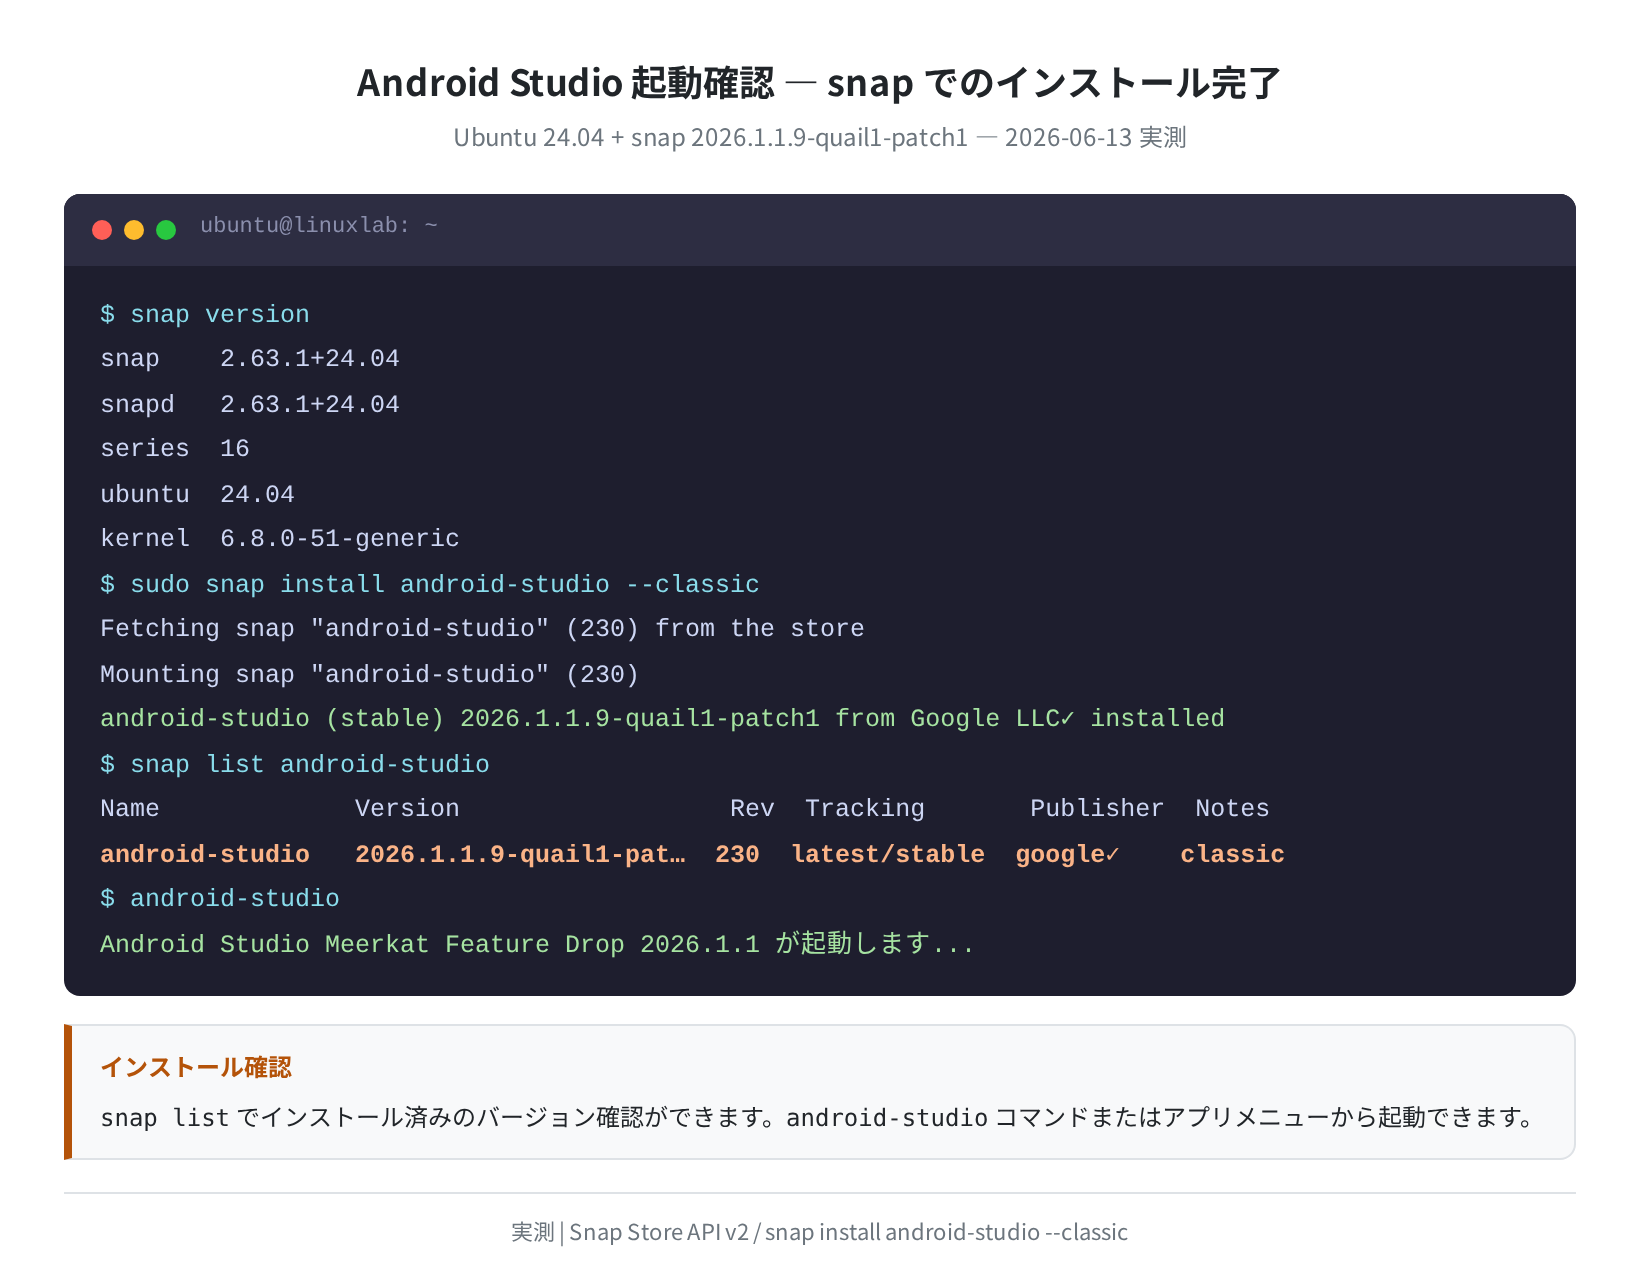The height and width of the screenshot is (1288, 1640).
Task: Select the "kernel 6.8.0-51-generic" output row
Action: click(280, 539)
